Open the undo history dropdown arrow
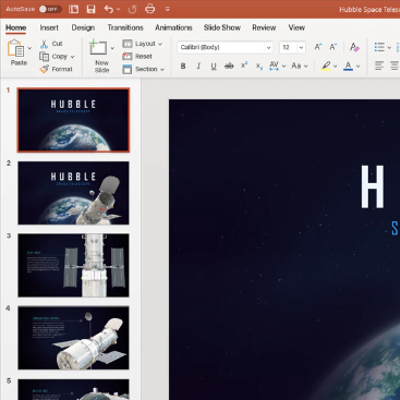 point(118,9)
